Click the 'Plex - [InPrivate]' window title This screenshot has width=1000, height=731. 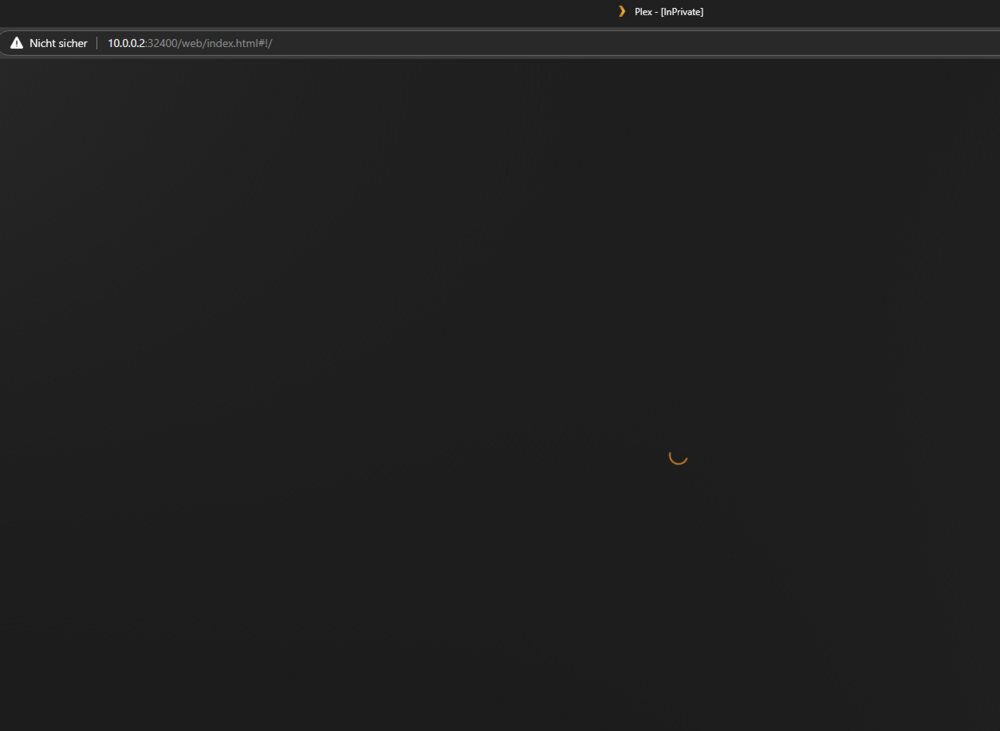(669, 11)
